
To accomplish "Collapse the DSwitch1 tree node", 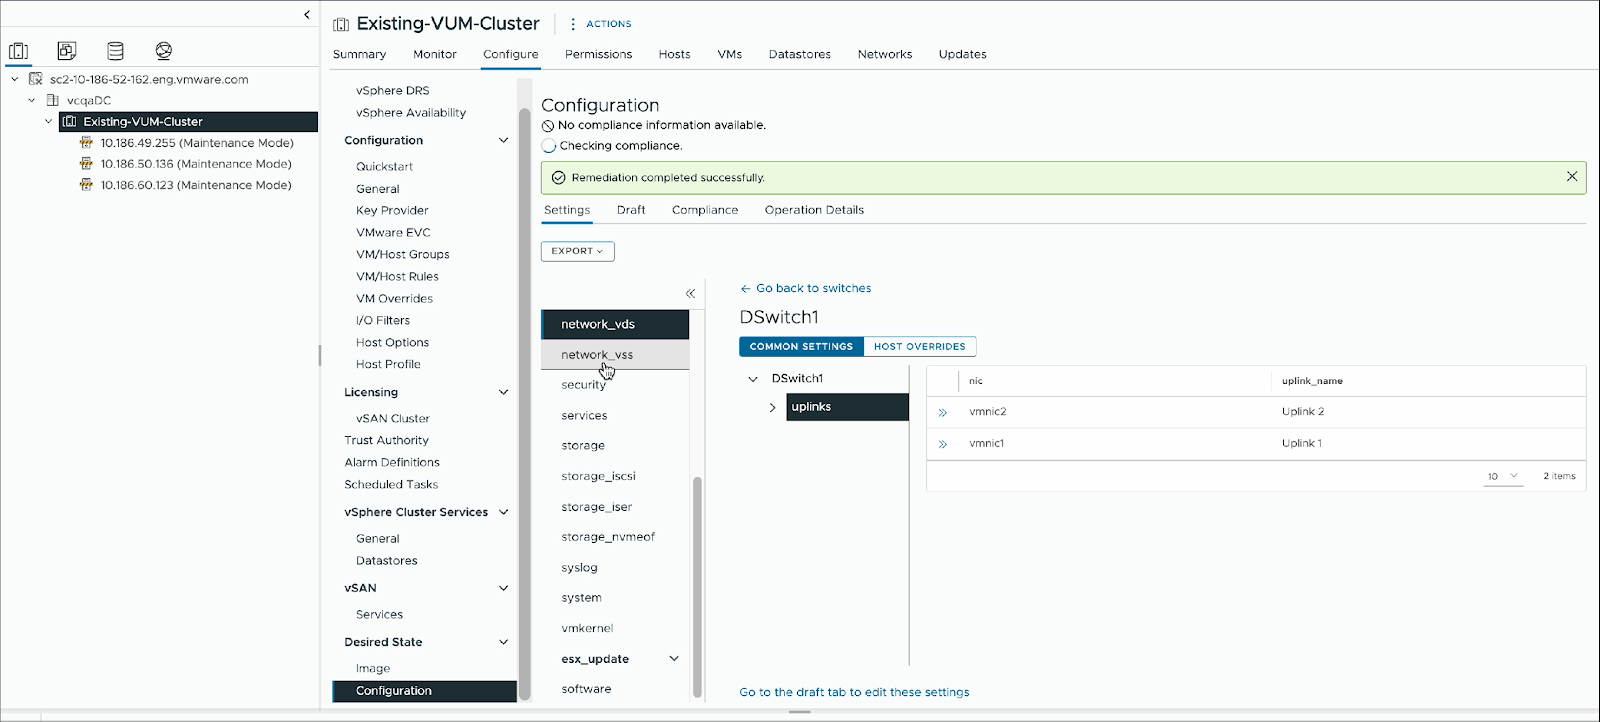I will pos(753,379).
